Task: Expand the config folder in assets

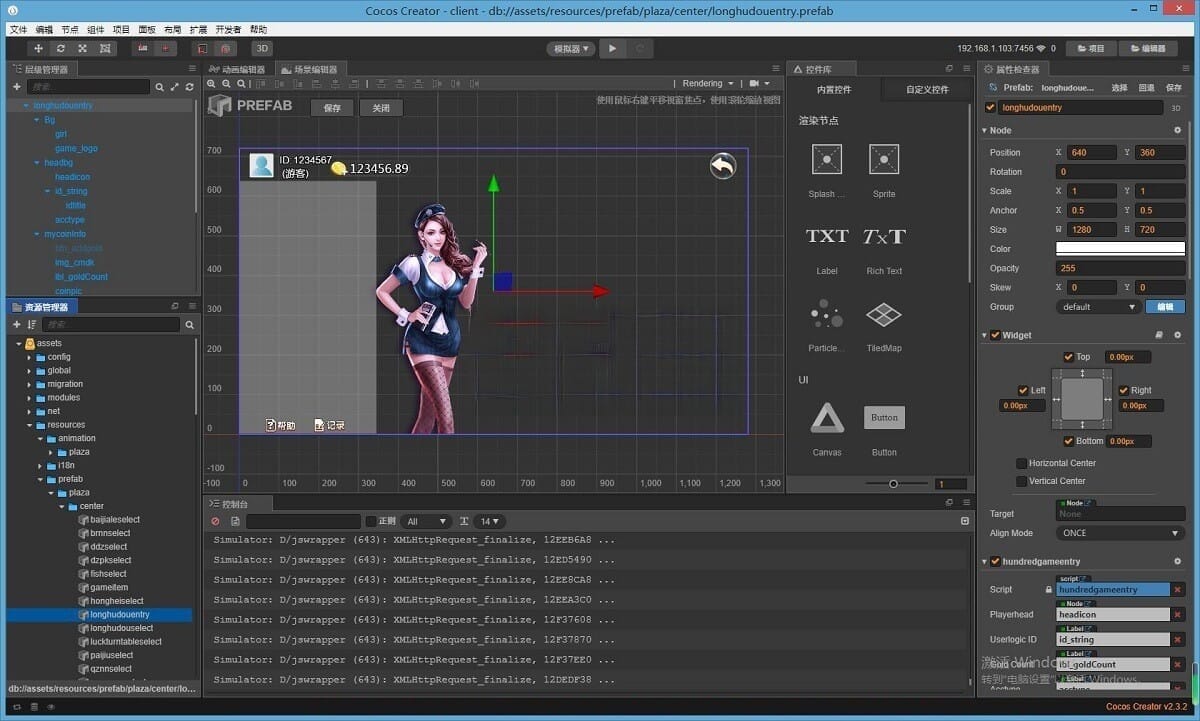Action: pyautogui.click(x=29, y=357)
